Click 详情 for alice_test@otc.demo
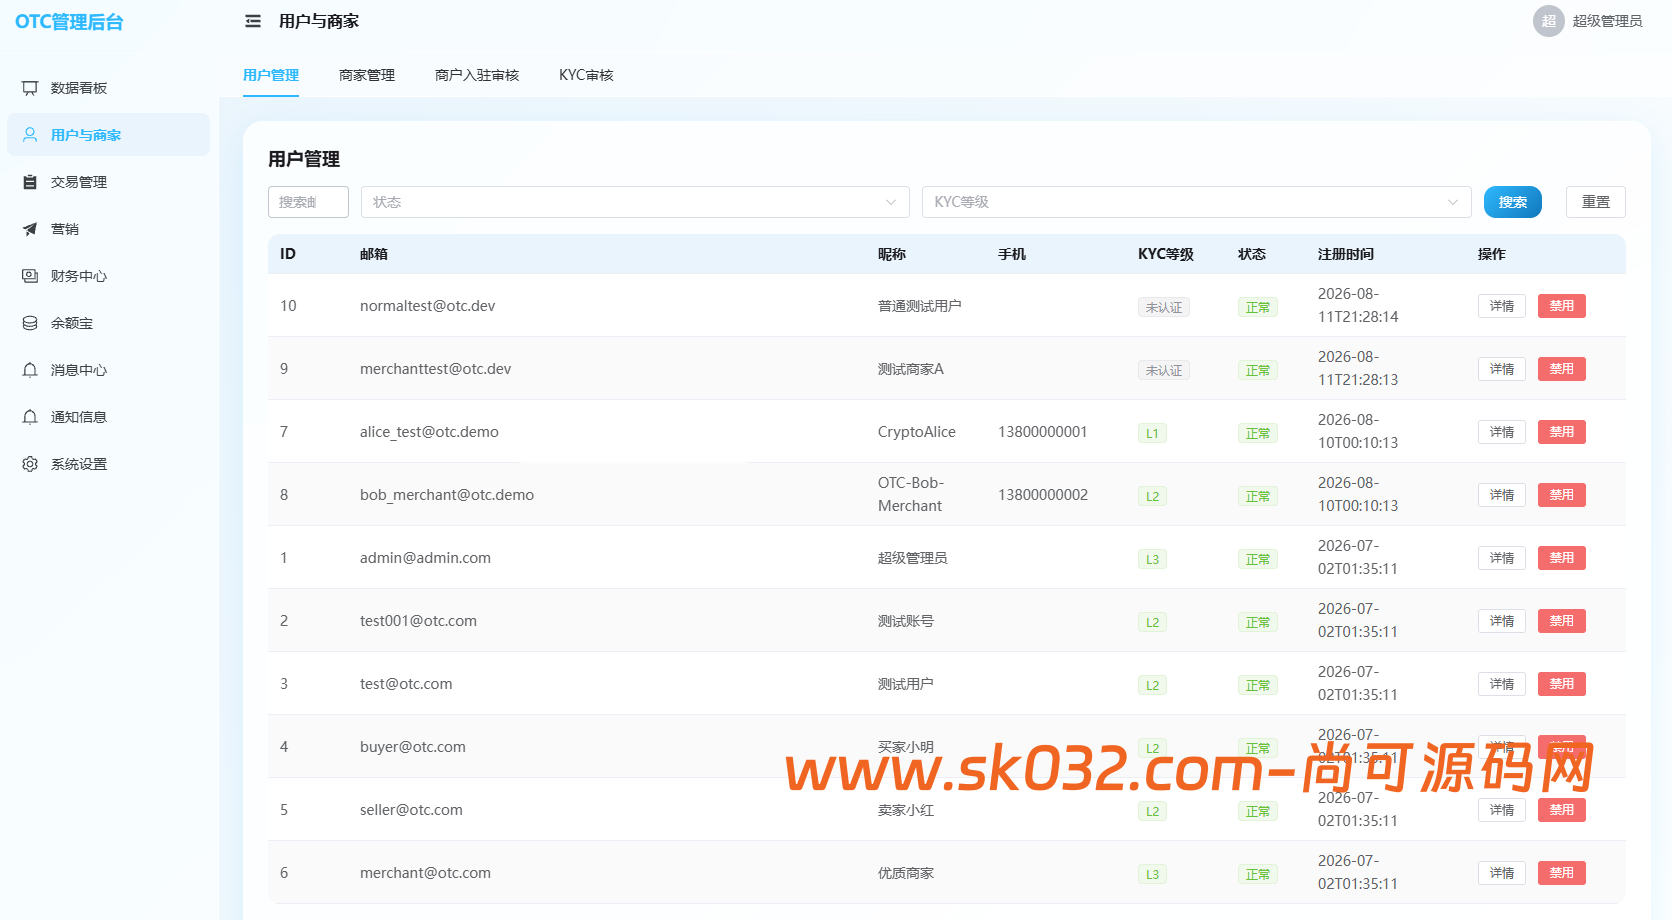The image size is (1672, 920). pos(1502,432)
